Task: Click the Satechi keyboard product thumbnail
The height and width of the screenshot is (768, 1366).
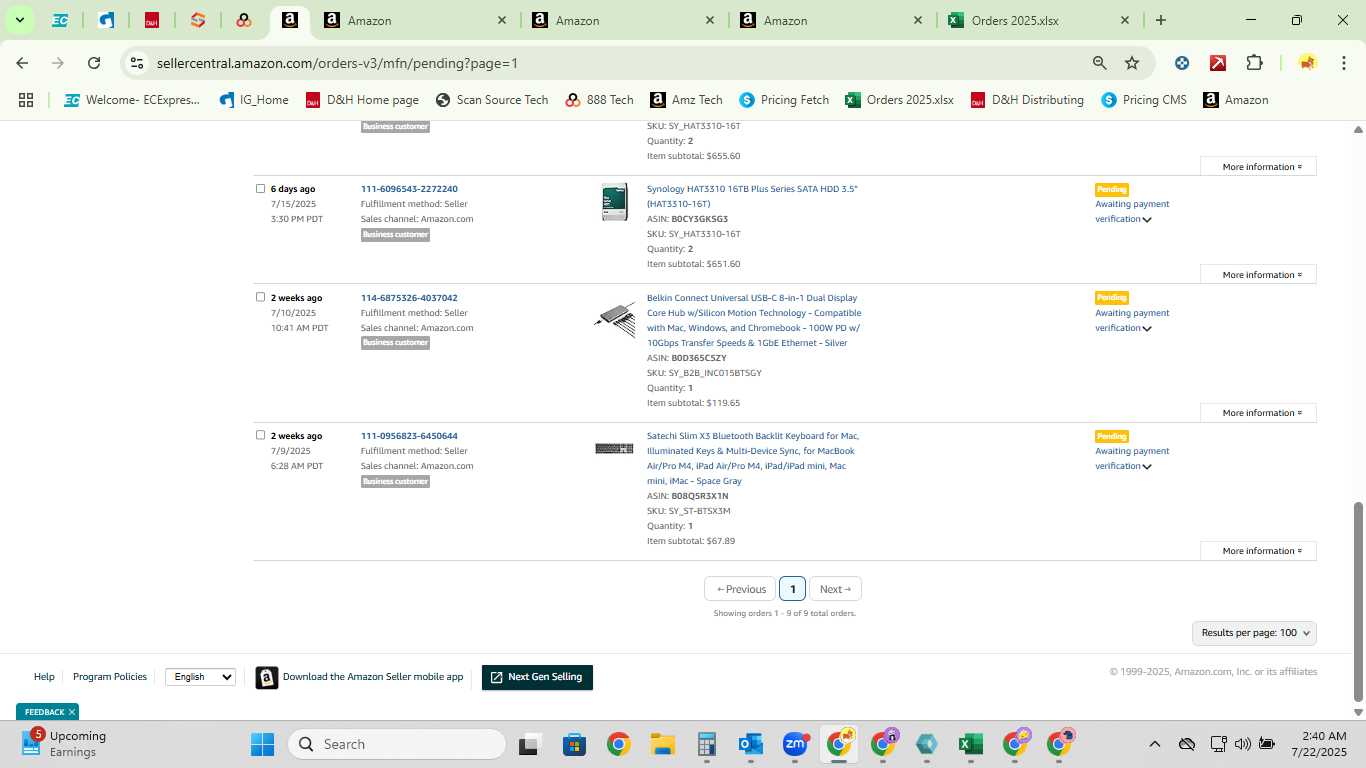Action: point(614,448)
